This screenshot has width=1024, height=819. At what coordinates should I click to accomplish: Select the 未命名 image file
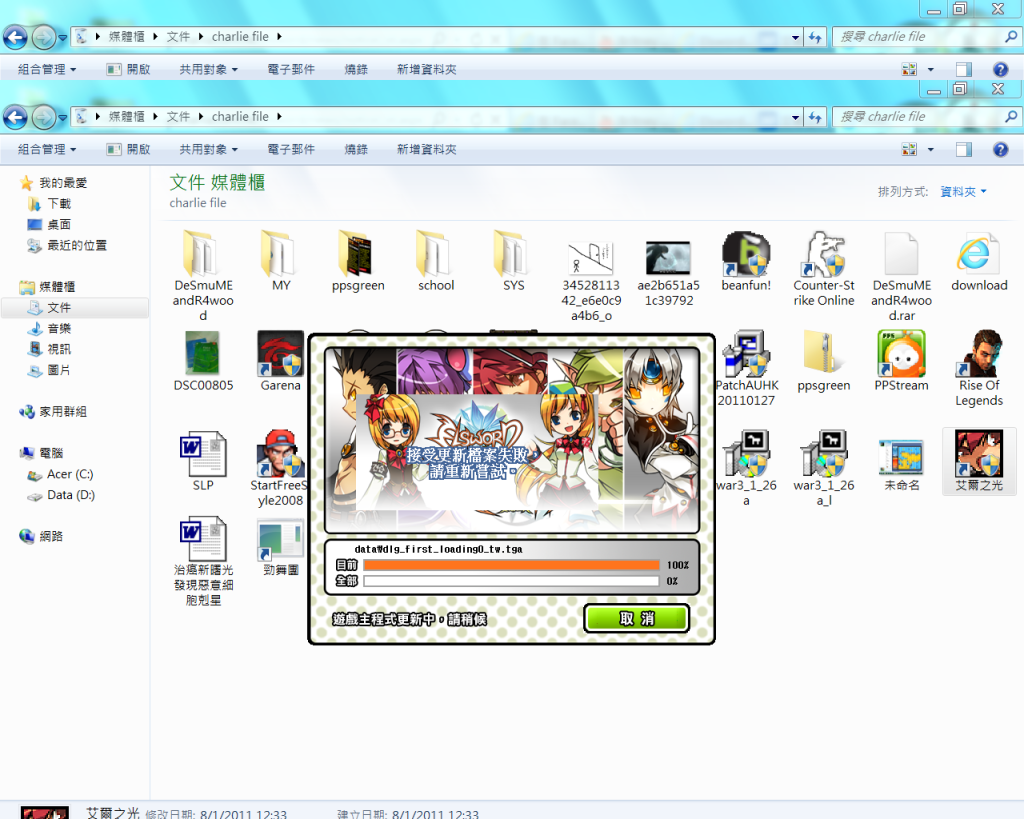[x=901, y=464]
